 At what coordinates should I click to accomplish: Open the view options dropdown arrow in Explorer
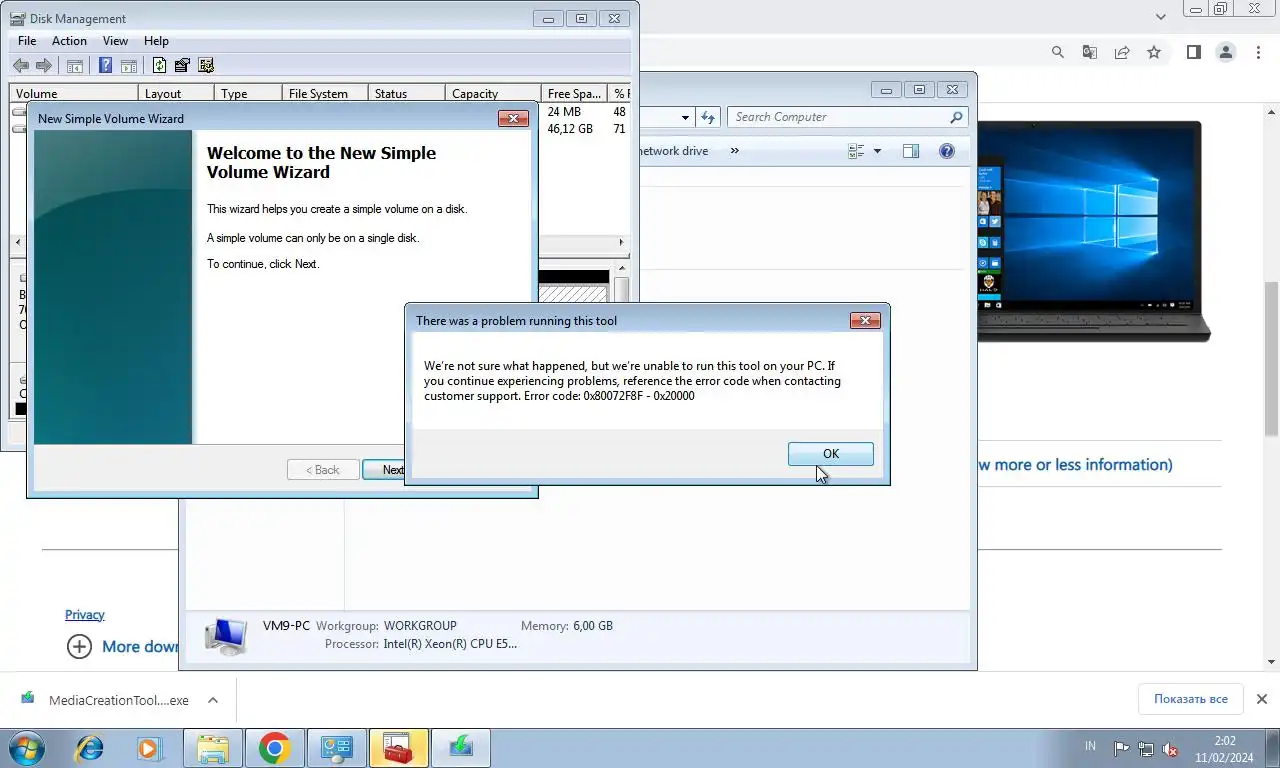click(878, 151)
